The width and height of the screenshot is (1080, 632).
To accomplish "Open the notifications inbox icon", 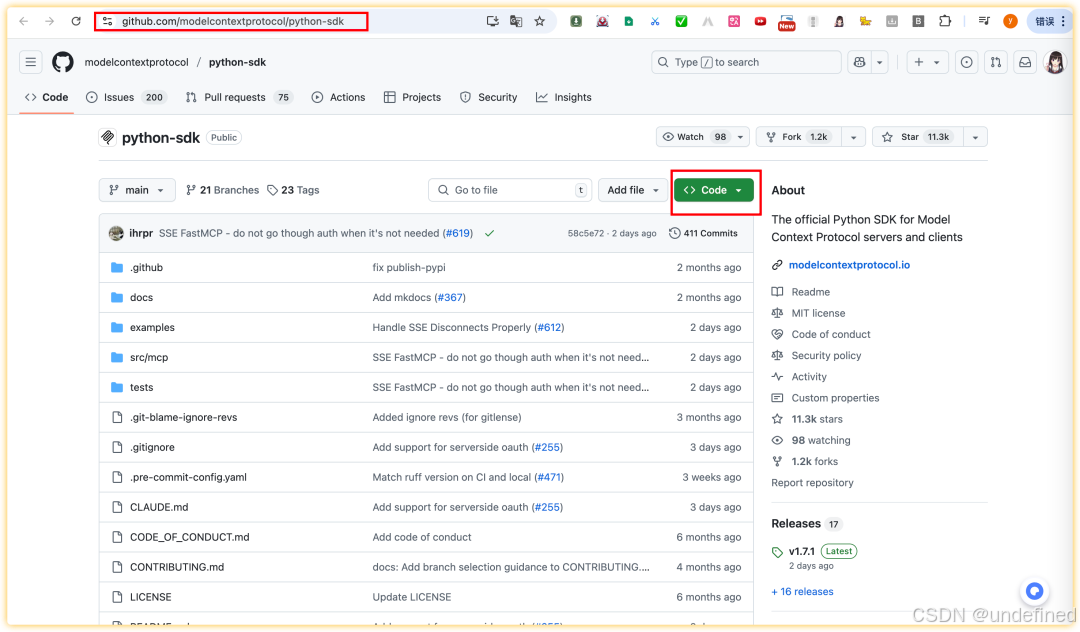I will point(1025,62).
